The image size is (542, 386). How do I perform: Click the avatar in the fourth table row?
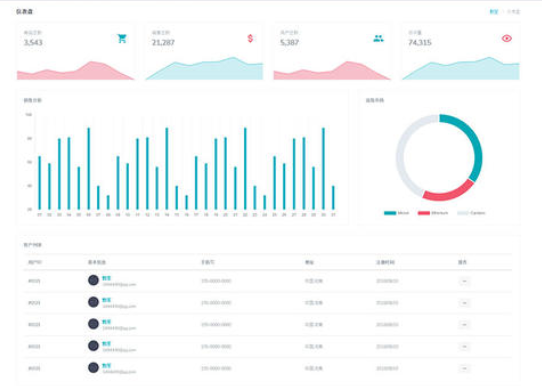pyautogui.click(x=93, y=346)
